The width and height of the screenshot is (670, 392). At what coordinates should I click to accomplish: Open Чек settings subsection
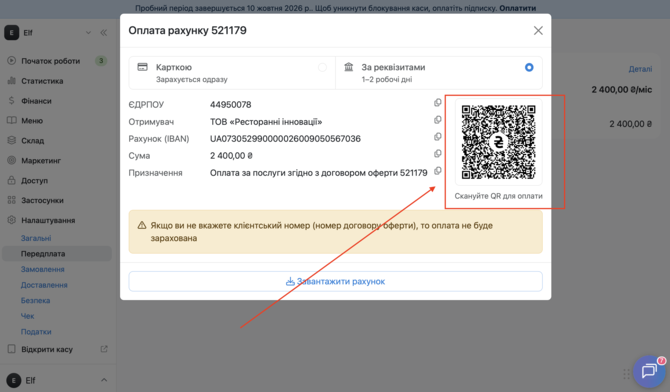(x=27, y=316)
